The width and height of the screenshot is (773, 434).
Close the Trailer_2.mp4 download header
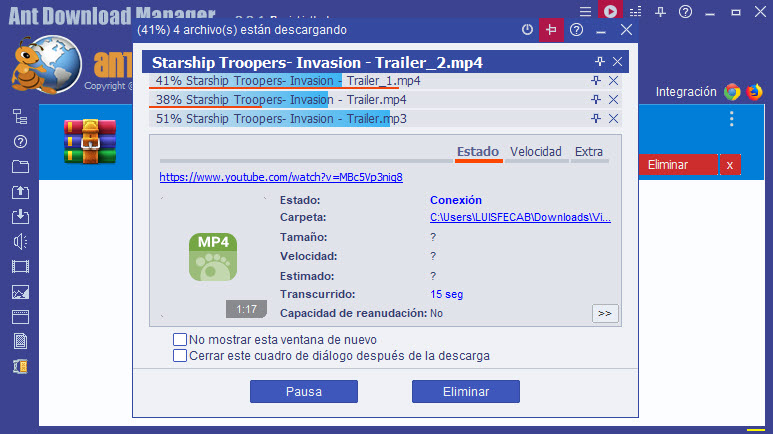click(617, 62)
